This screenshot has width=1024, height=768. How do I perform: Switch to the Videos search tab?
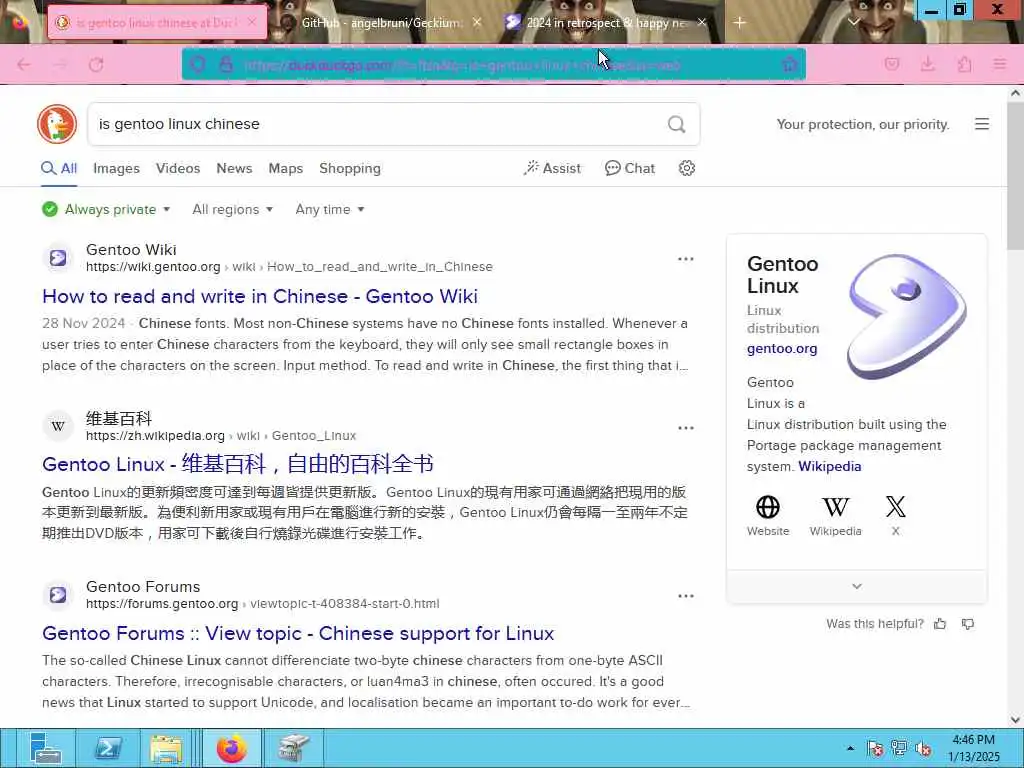click(178, 168)
